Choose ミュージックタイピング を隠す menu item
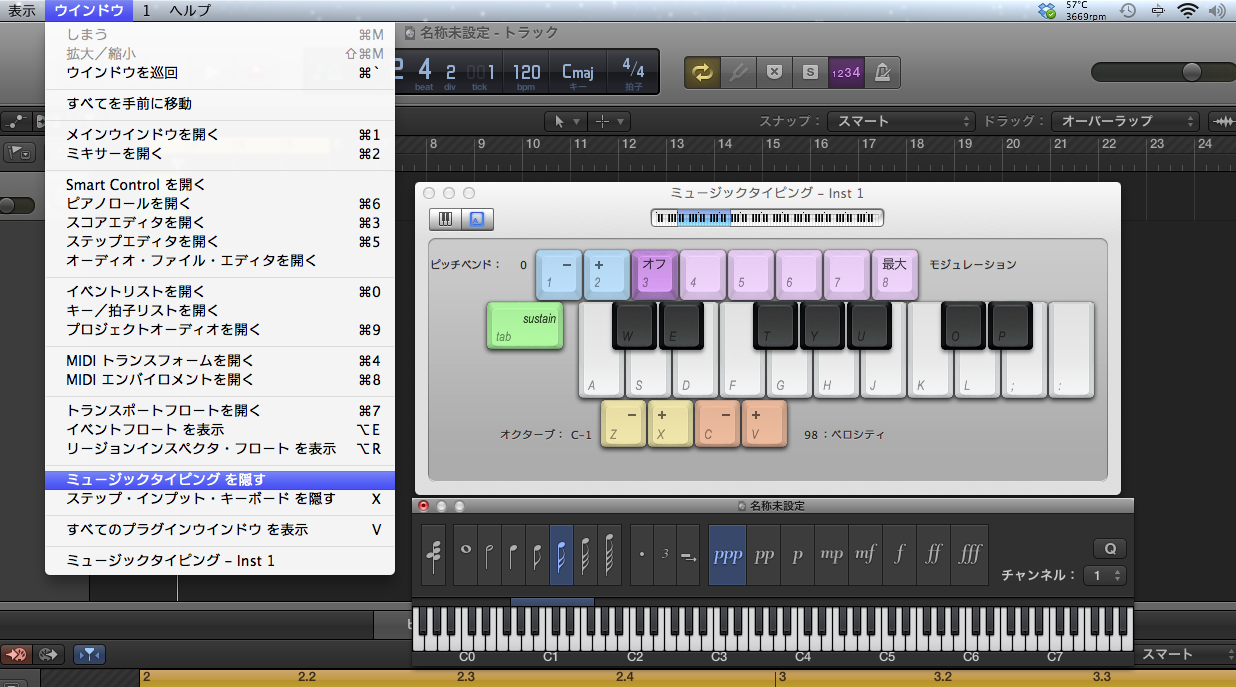 (x=219, y=480)
